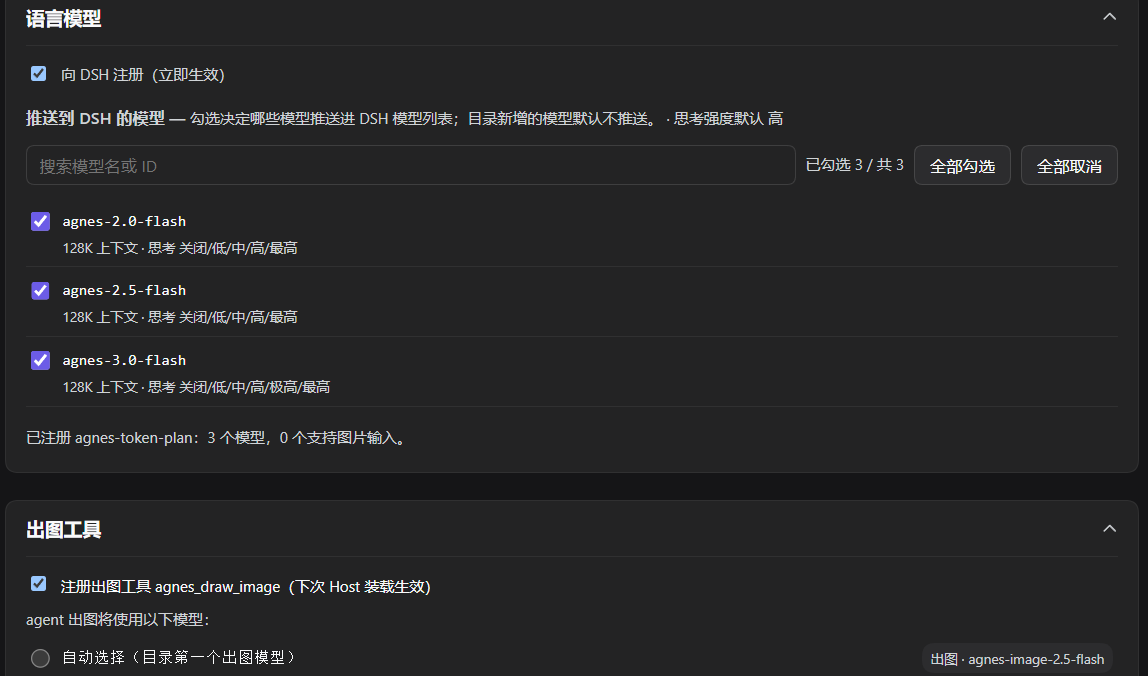The height and width of the screenshot is (676, 1148).
Task: Click the agent 出图将使用以下模型 text
Action: coord(118,620)
